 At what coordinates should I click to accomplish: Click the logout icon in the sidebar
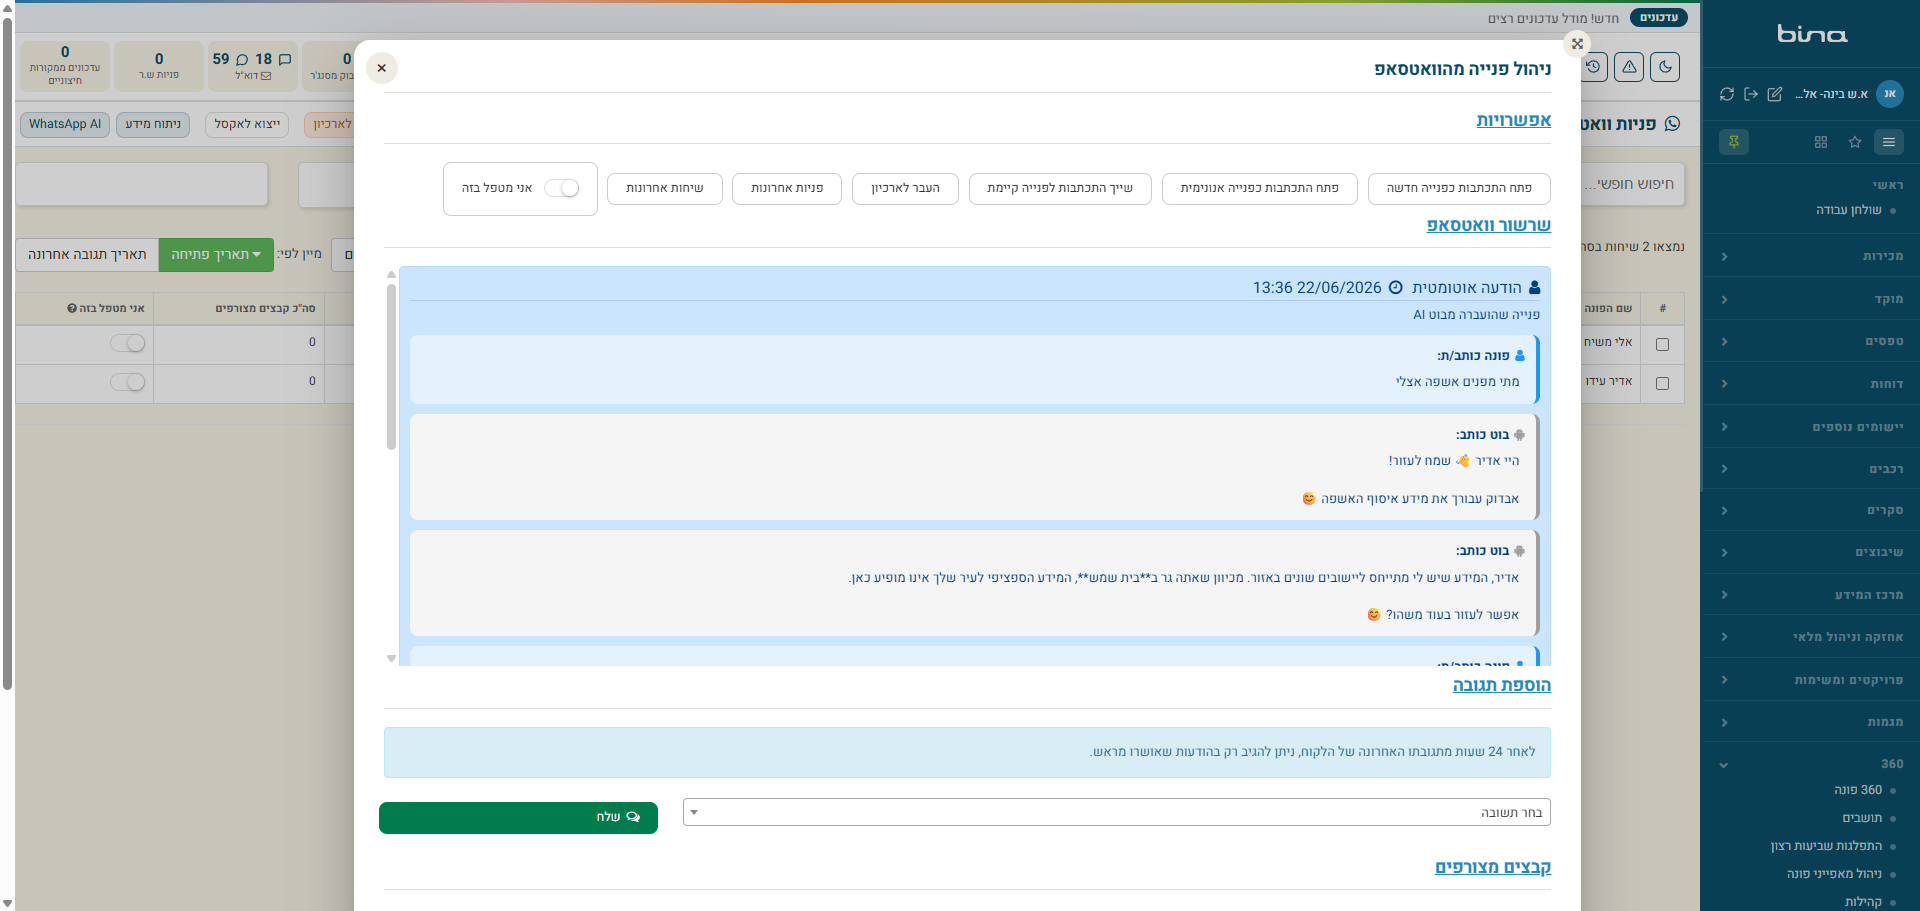[1751, 94]
